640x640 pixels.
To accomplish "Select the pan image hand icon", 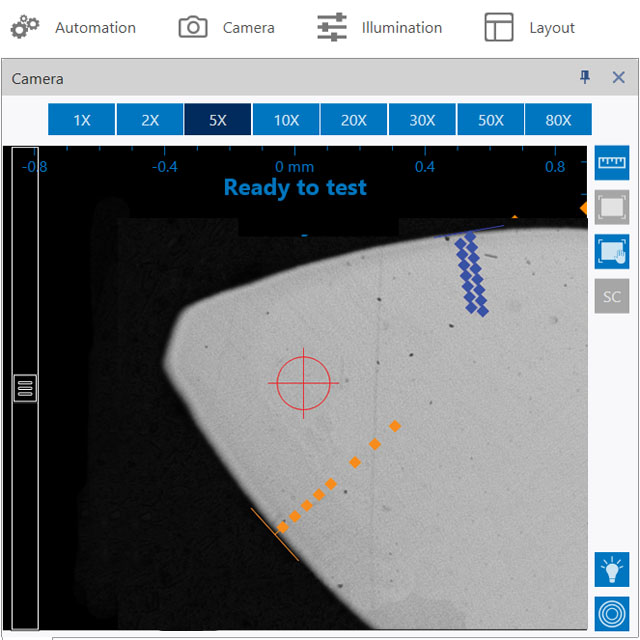I will [611, 252].
